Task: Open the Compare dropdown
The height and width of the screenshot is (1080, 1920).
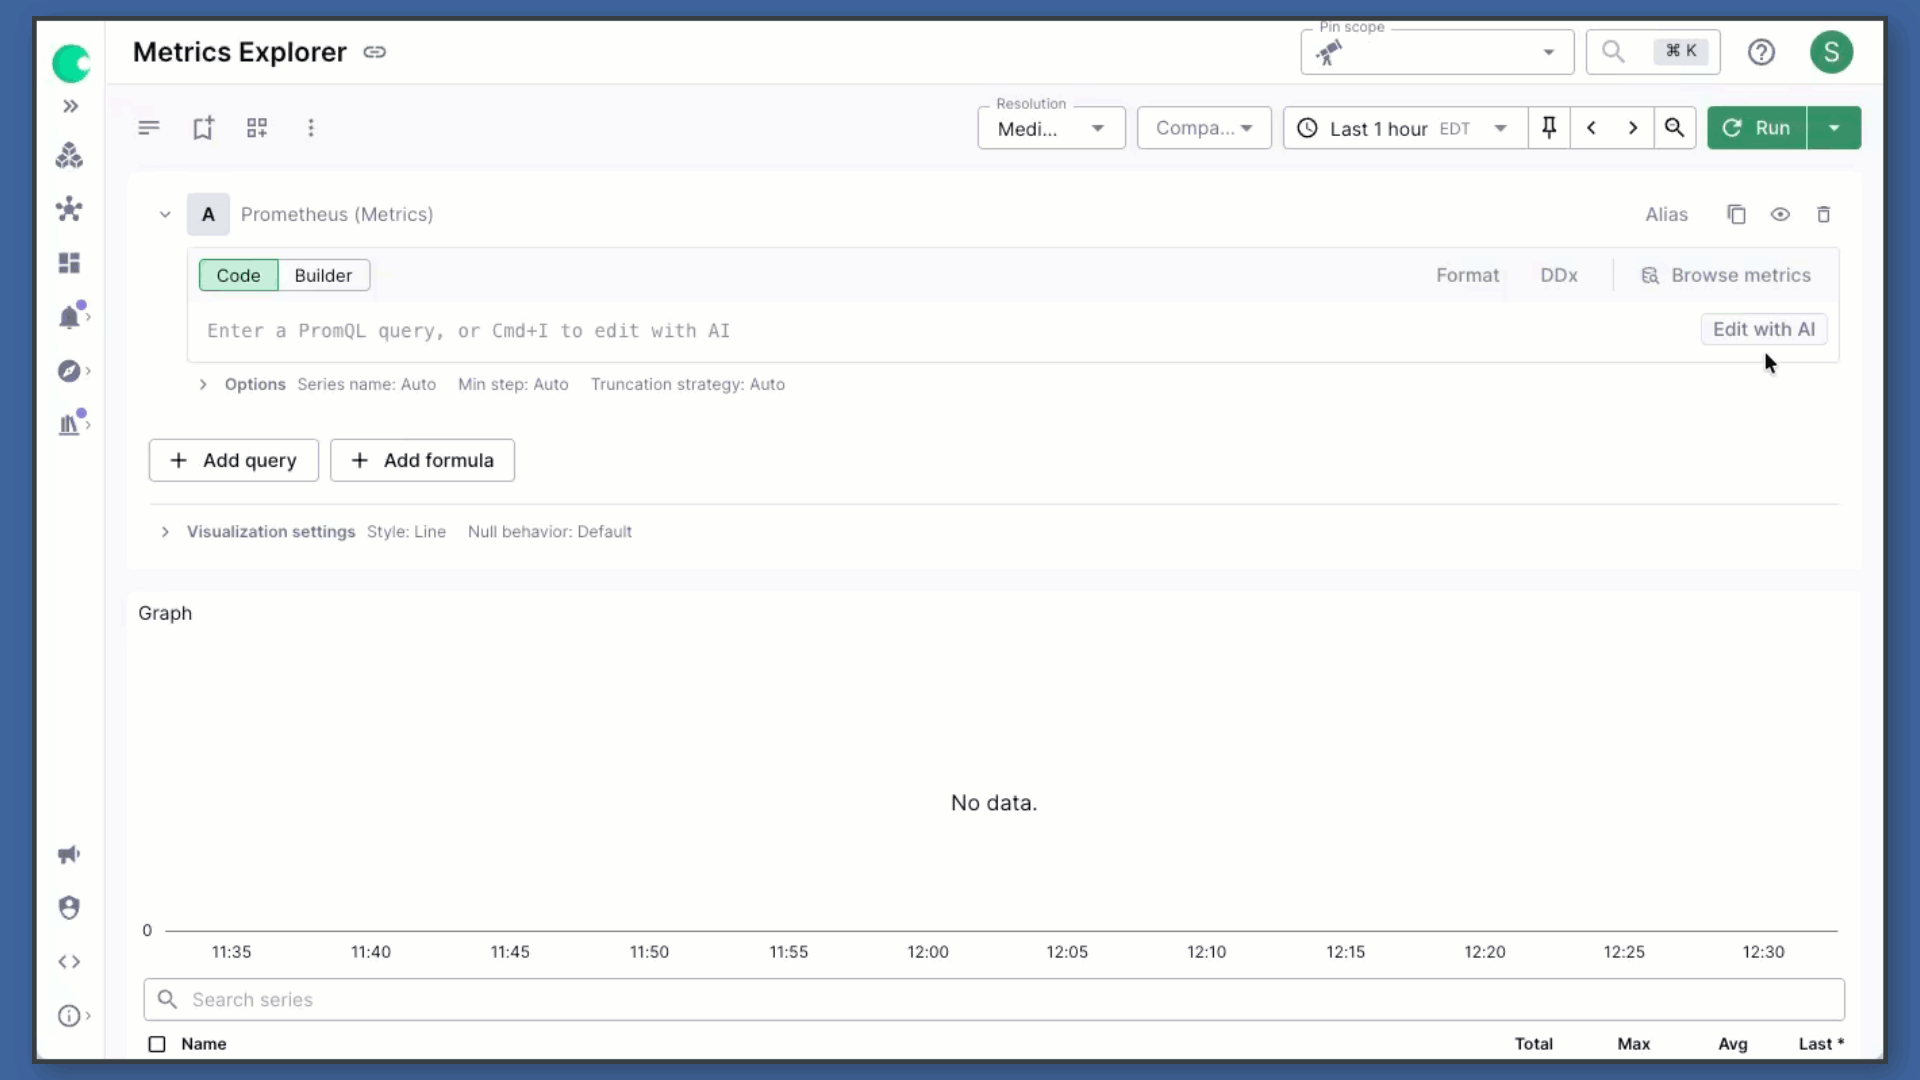Action: pos(1204,128)
